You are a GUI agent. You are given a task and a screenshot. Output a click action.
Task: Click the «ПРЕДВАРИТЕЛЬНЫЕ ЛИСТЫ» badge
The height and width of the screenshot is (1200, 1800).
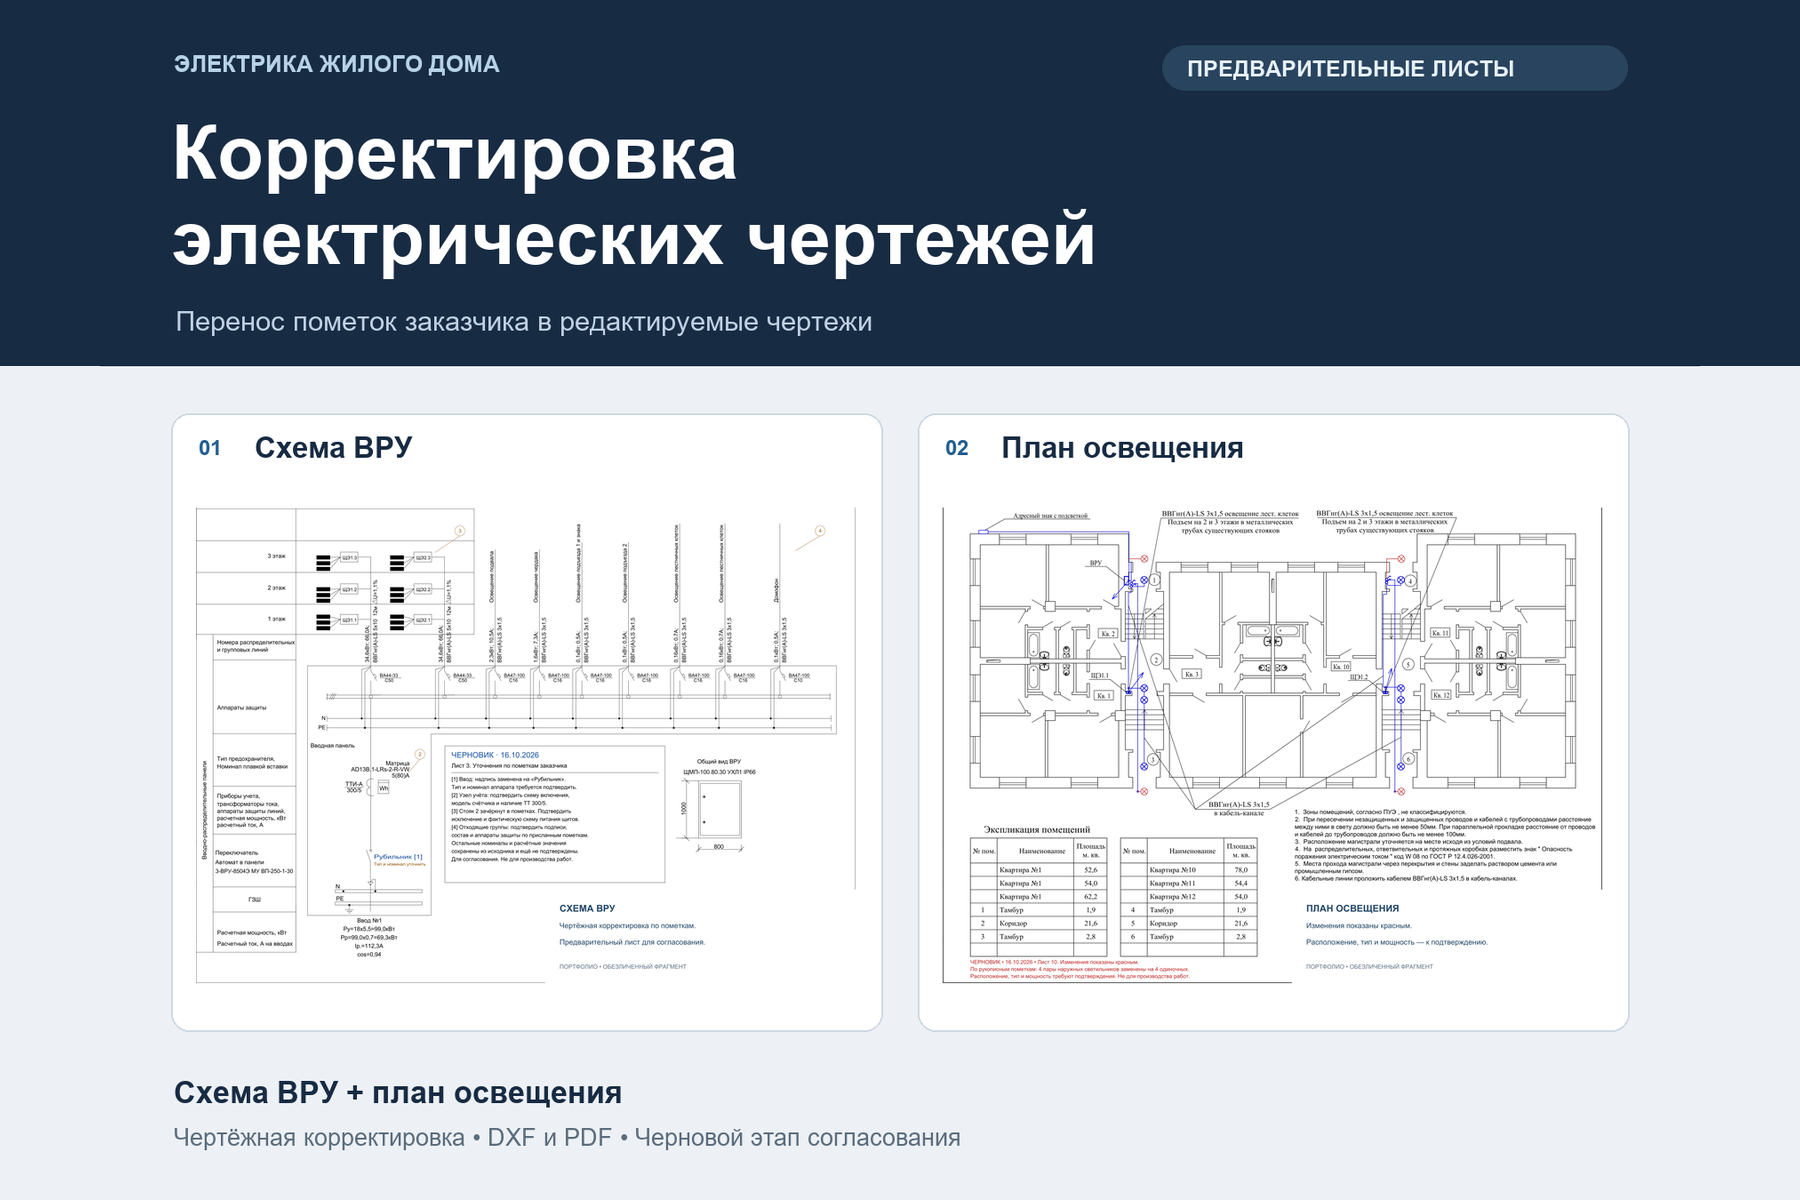(x=1394, y=68)
